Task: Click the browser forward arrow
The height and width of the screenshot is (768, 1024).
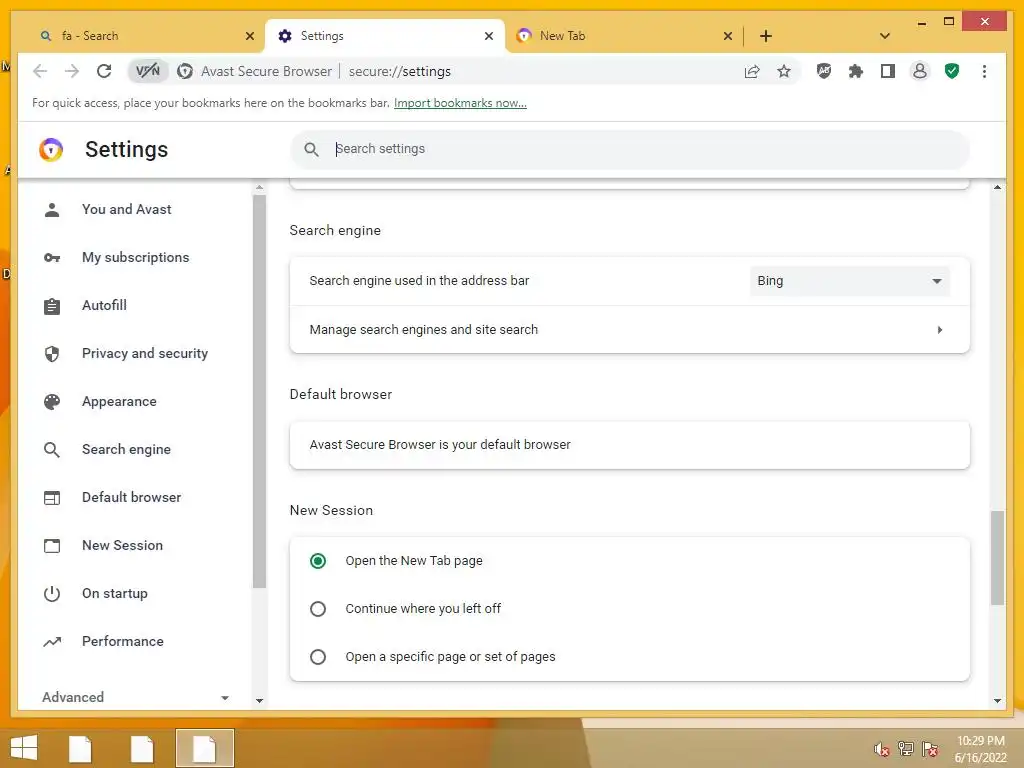Action: pos(72,71)
